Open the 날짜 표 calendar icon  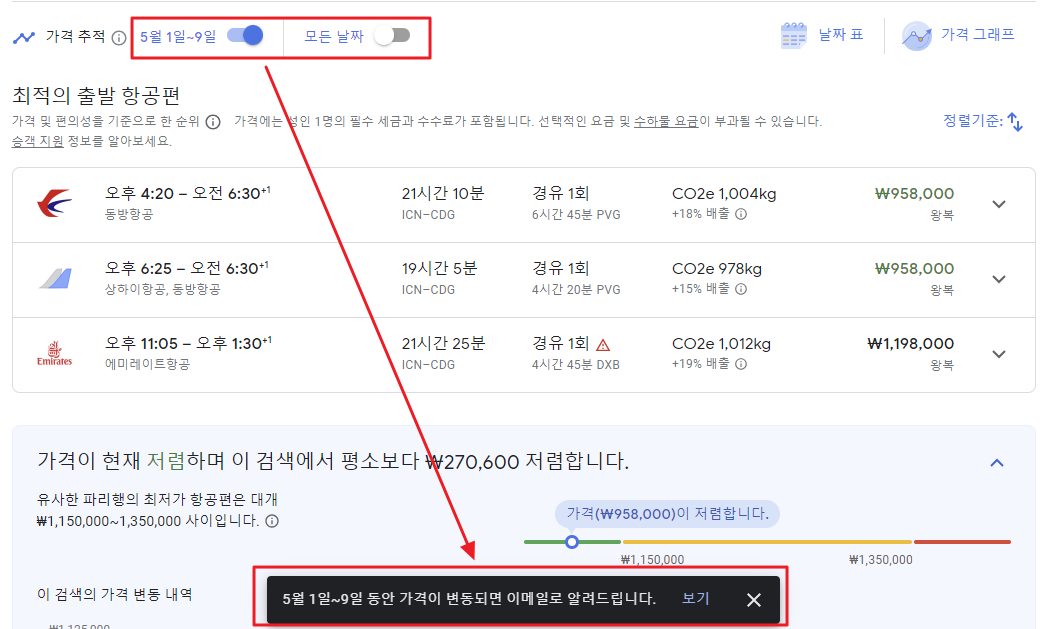[x=794, y=35]
